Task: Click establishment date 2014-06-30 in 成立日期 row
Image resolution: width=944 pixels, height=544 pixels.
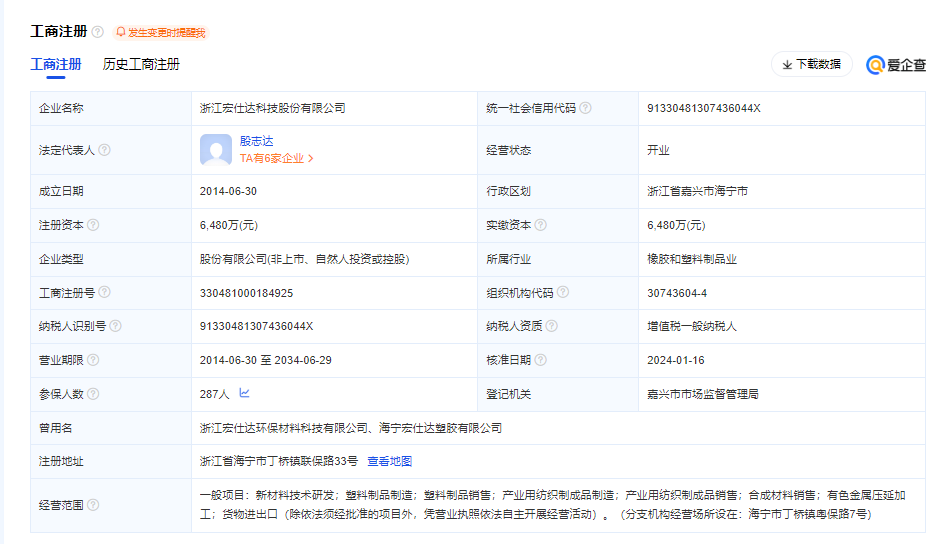Action: (x=228, y=191)
